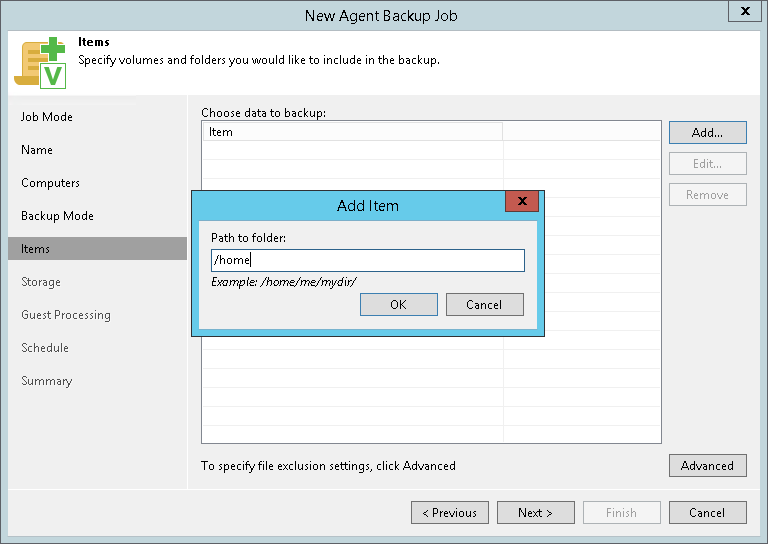
Task: Cancel the Add Item dialog
Action: [x=484, y=305]
